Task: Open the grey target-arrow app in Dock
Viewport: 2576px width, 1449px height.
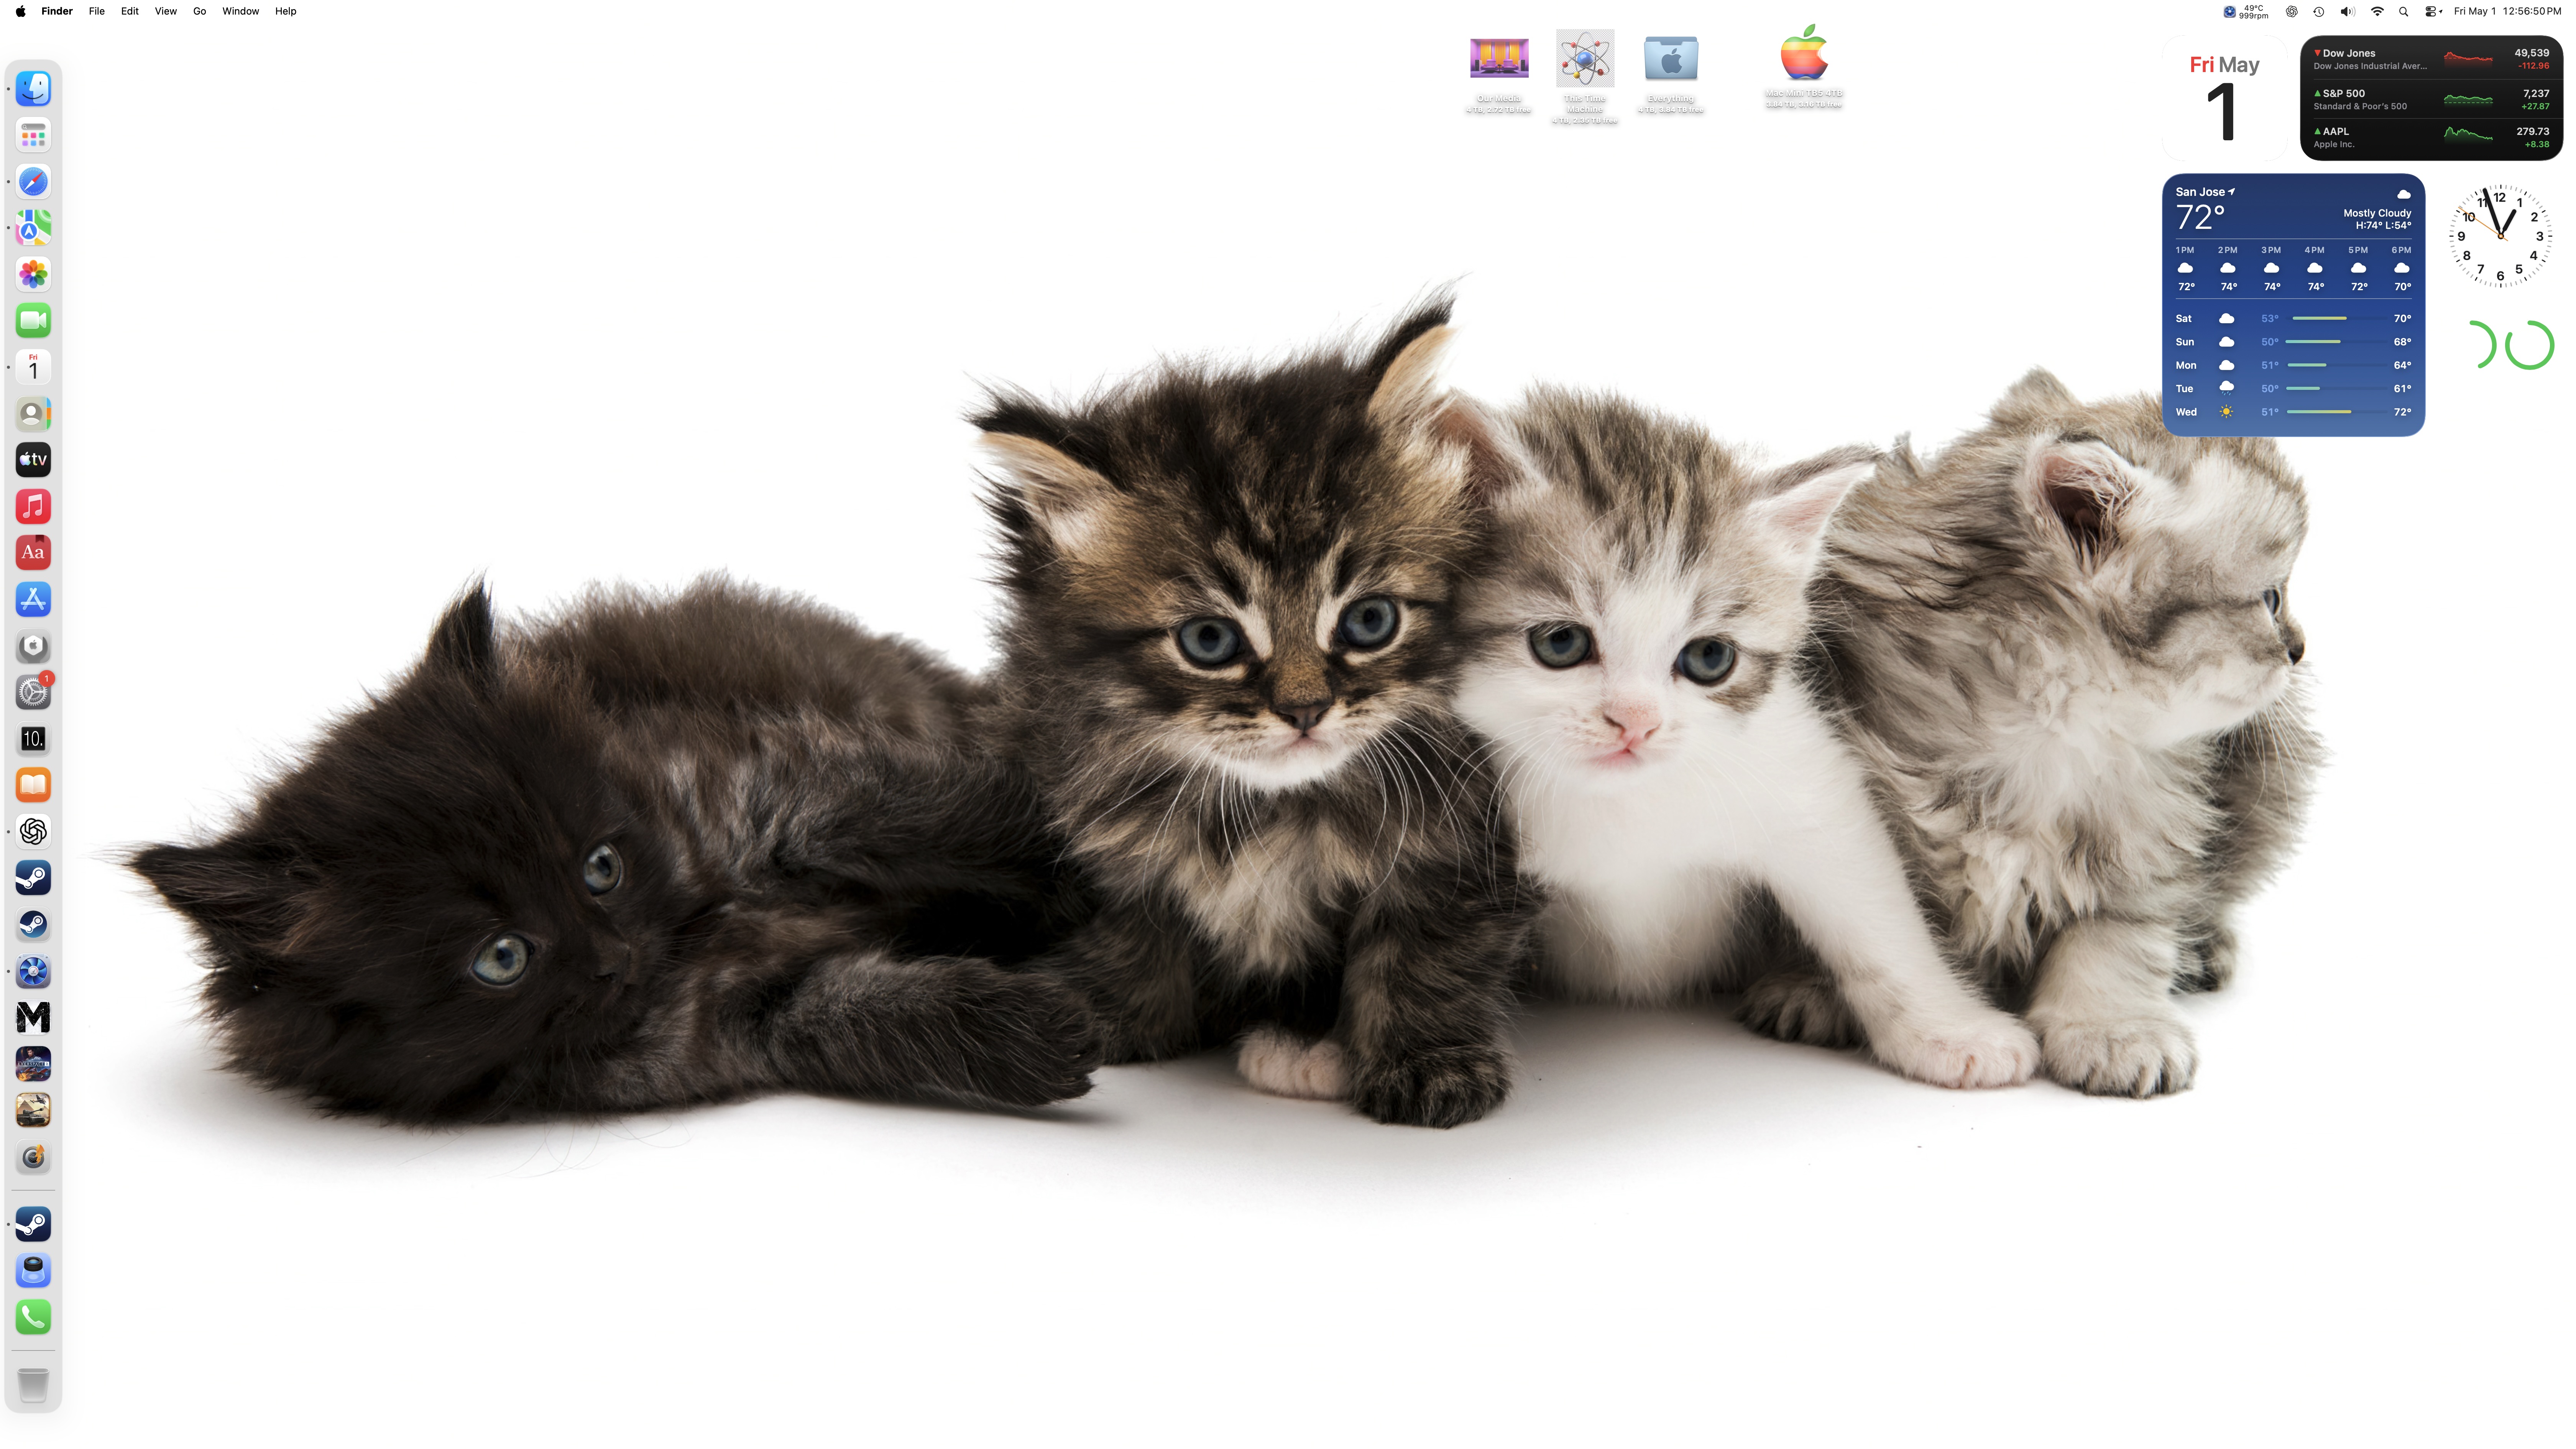Action: click(33, 1157)
